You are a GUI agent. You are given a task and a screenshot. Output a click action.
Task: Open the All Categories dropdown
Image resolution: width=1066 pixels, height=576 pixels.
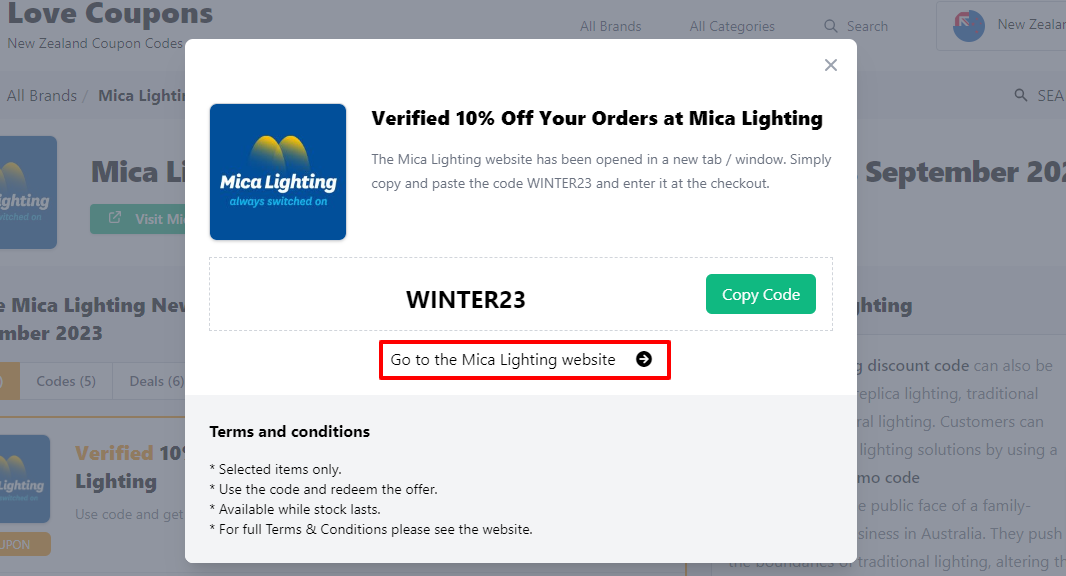731,26
